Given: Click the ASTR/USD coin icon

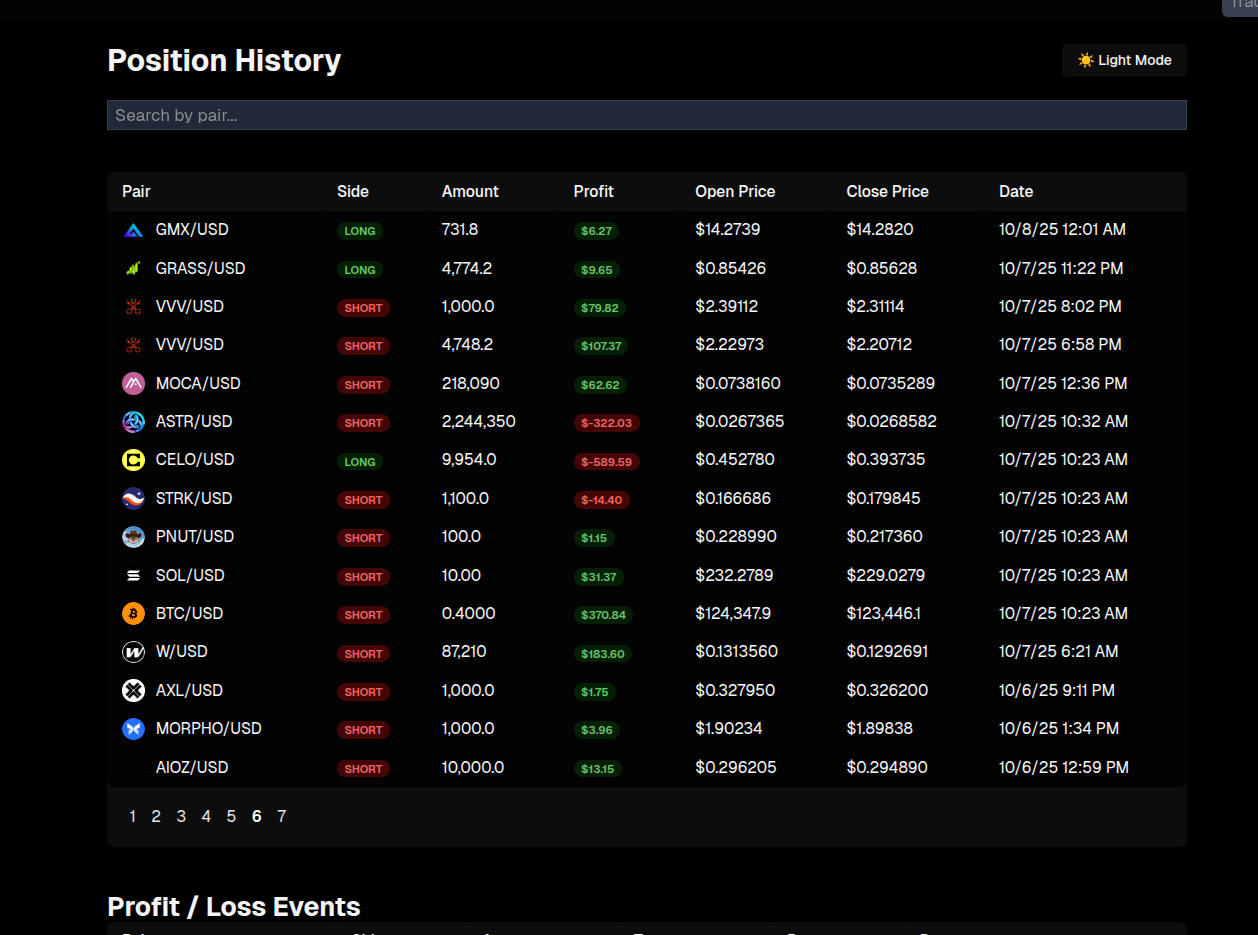Looking at the screenshot, I should (133, 421).
